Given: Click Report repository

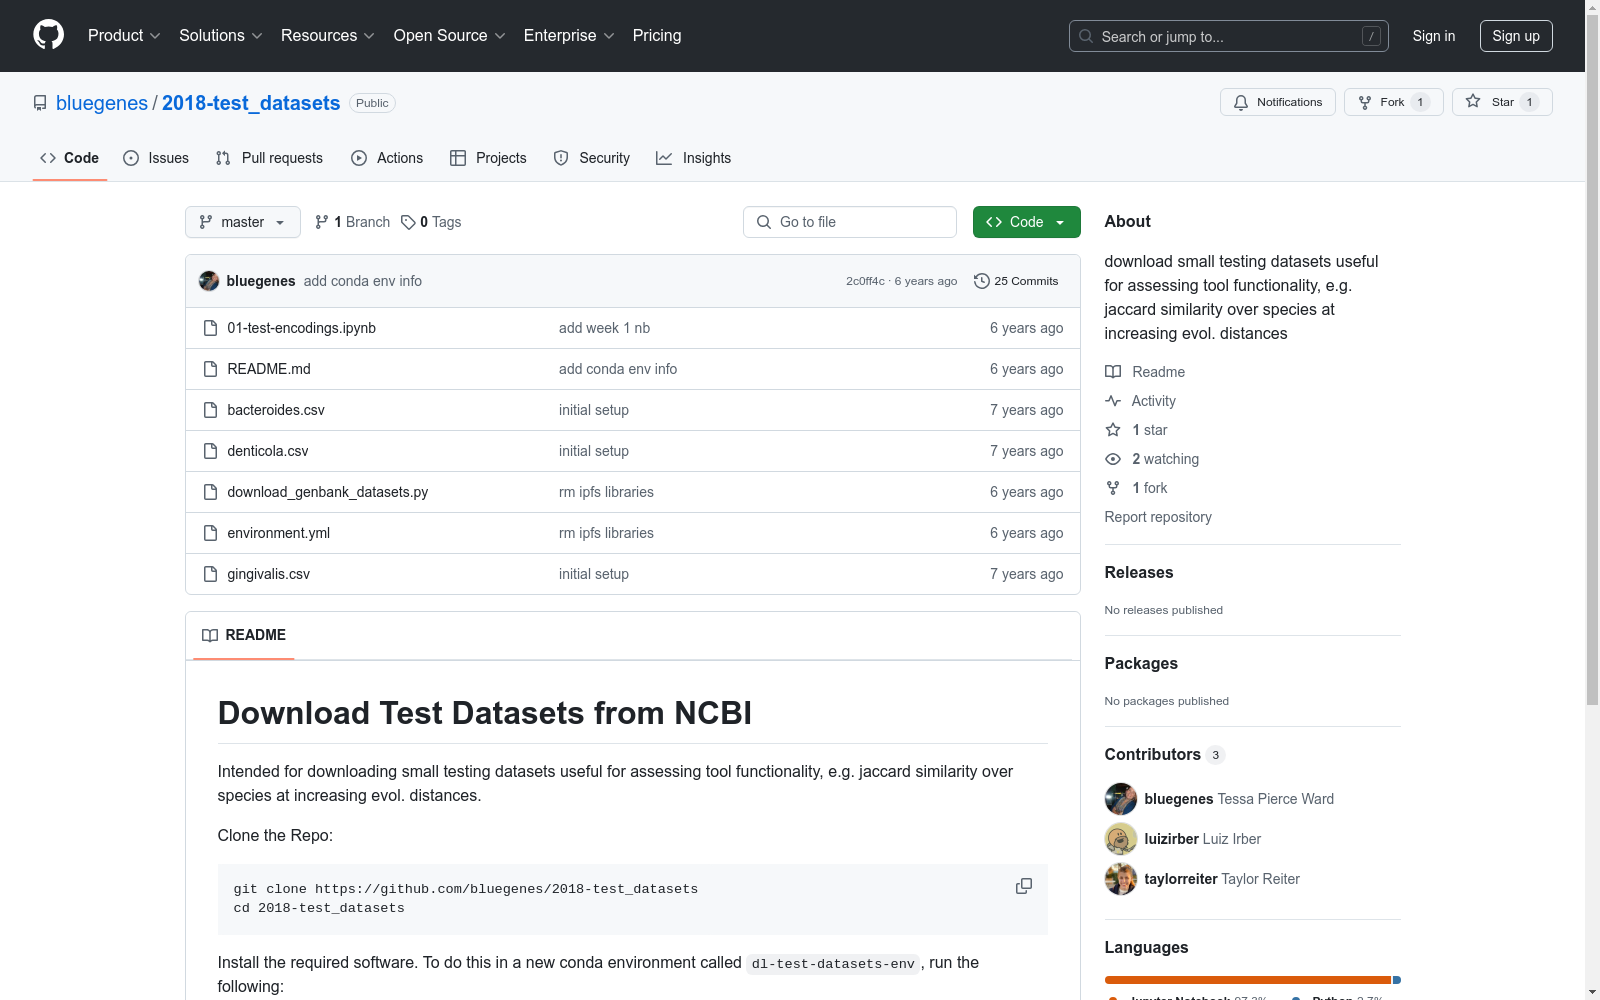Looking at the screenshot, I should coord(1158,517).
